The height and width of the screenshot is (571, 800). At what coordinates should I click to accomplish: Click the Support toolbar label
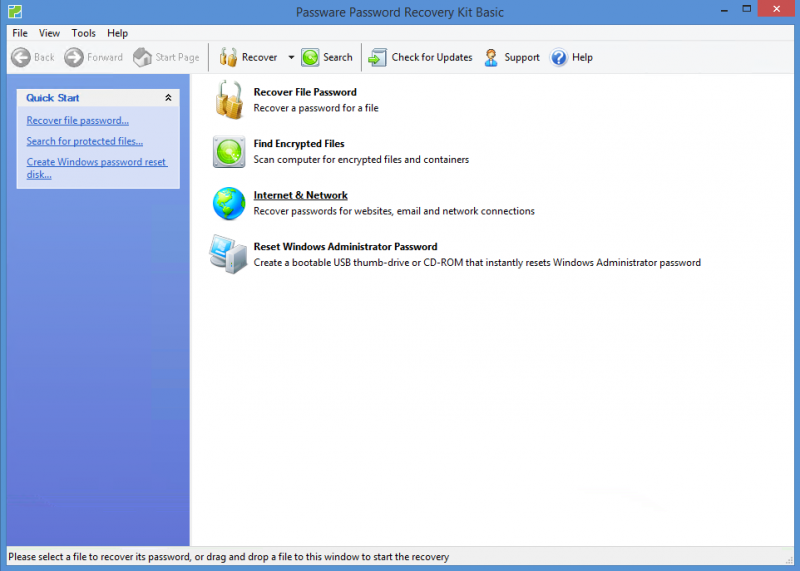click(x=522, y=57)
